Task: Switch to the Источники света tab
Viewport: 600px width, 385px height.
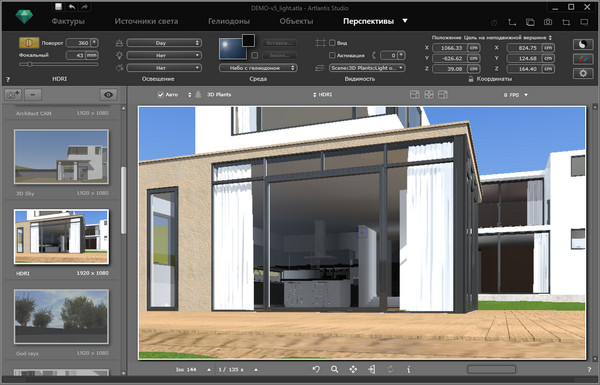Action: point(146,21)
